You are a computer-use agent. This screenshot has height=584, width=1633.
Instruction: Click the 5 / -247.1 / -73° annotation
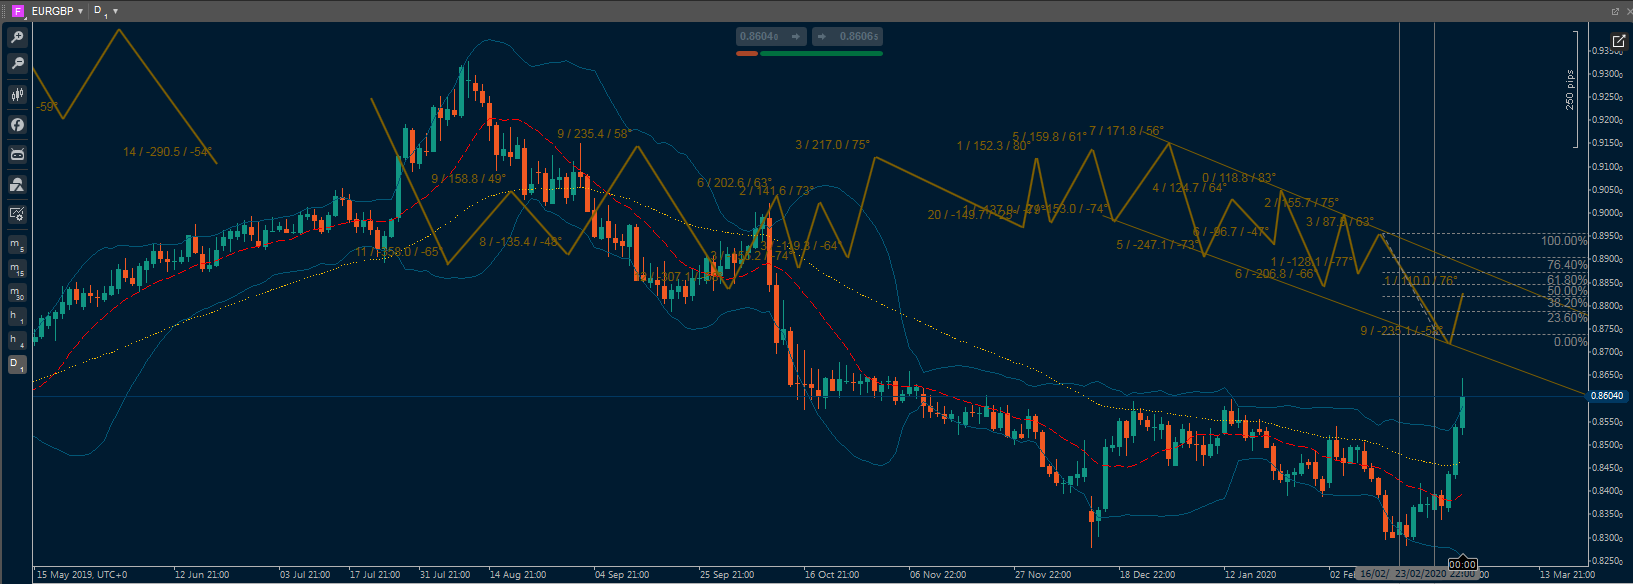point(1158,245)
